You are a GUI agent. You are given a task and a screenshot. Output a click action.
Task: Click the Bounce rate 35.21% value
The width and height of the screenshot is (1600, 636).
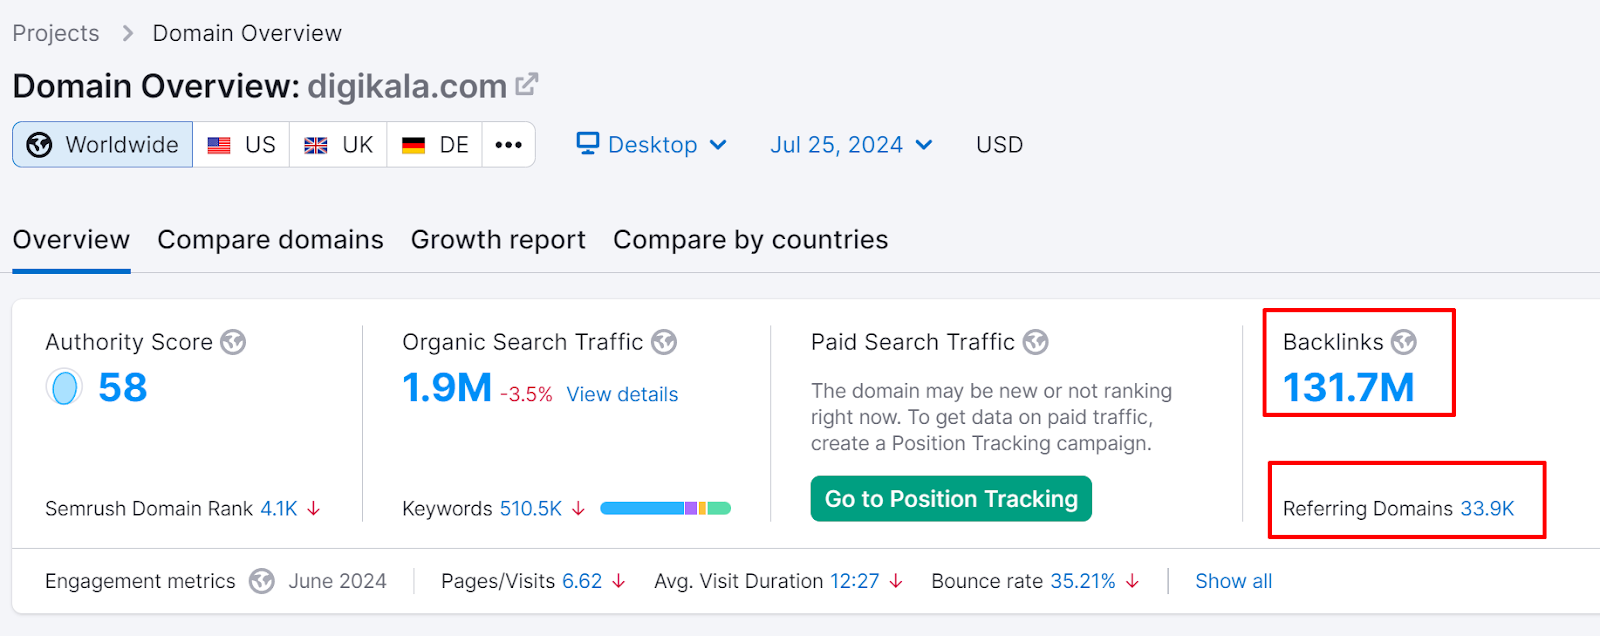[1083, 581]
